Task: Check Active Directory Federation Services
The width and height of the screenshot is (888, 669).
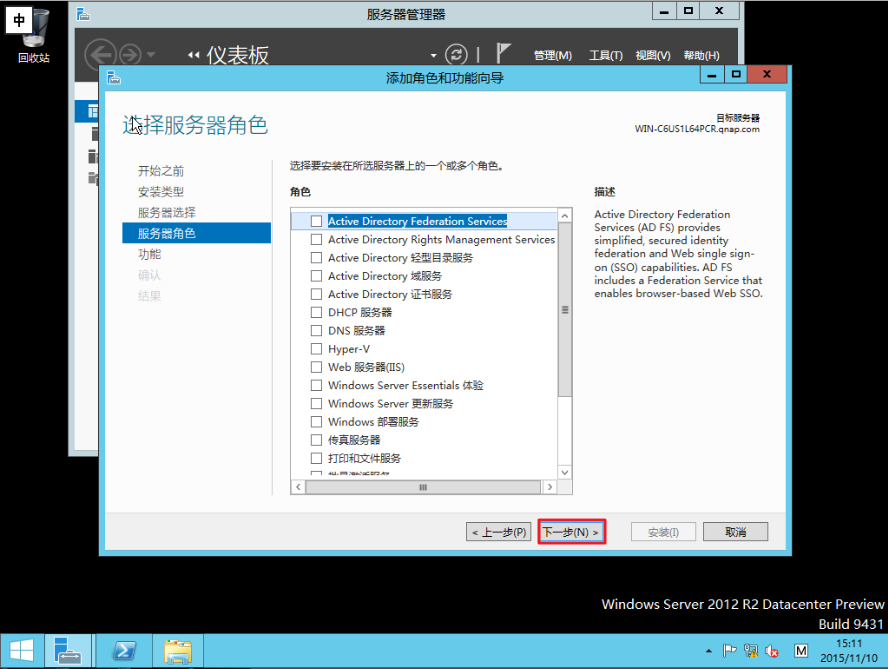Action: click(317, 221)
